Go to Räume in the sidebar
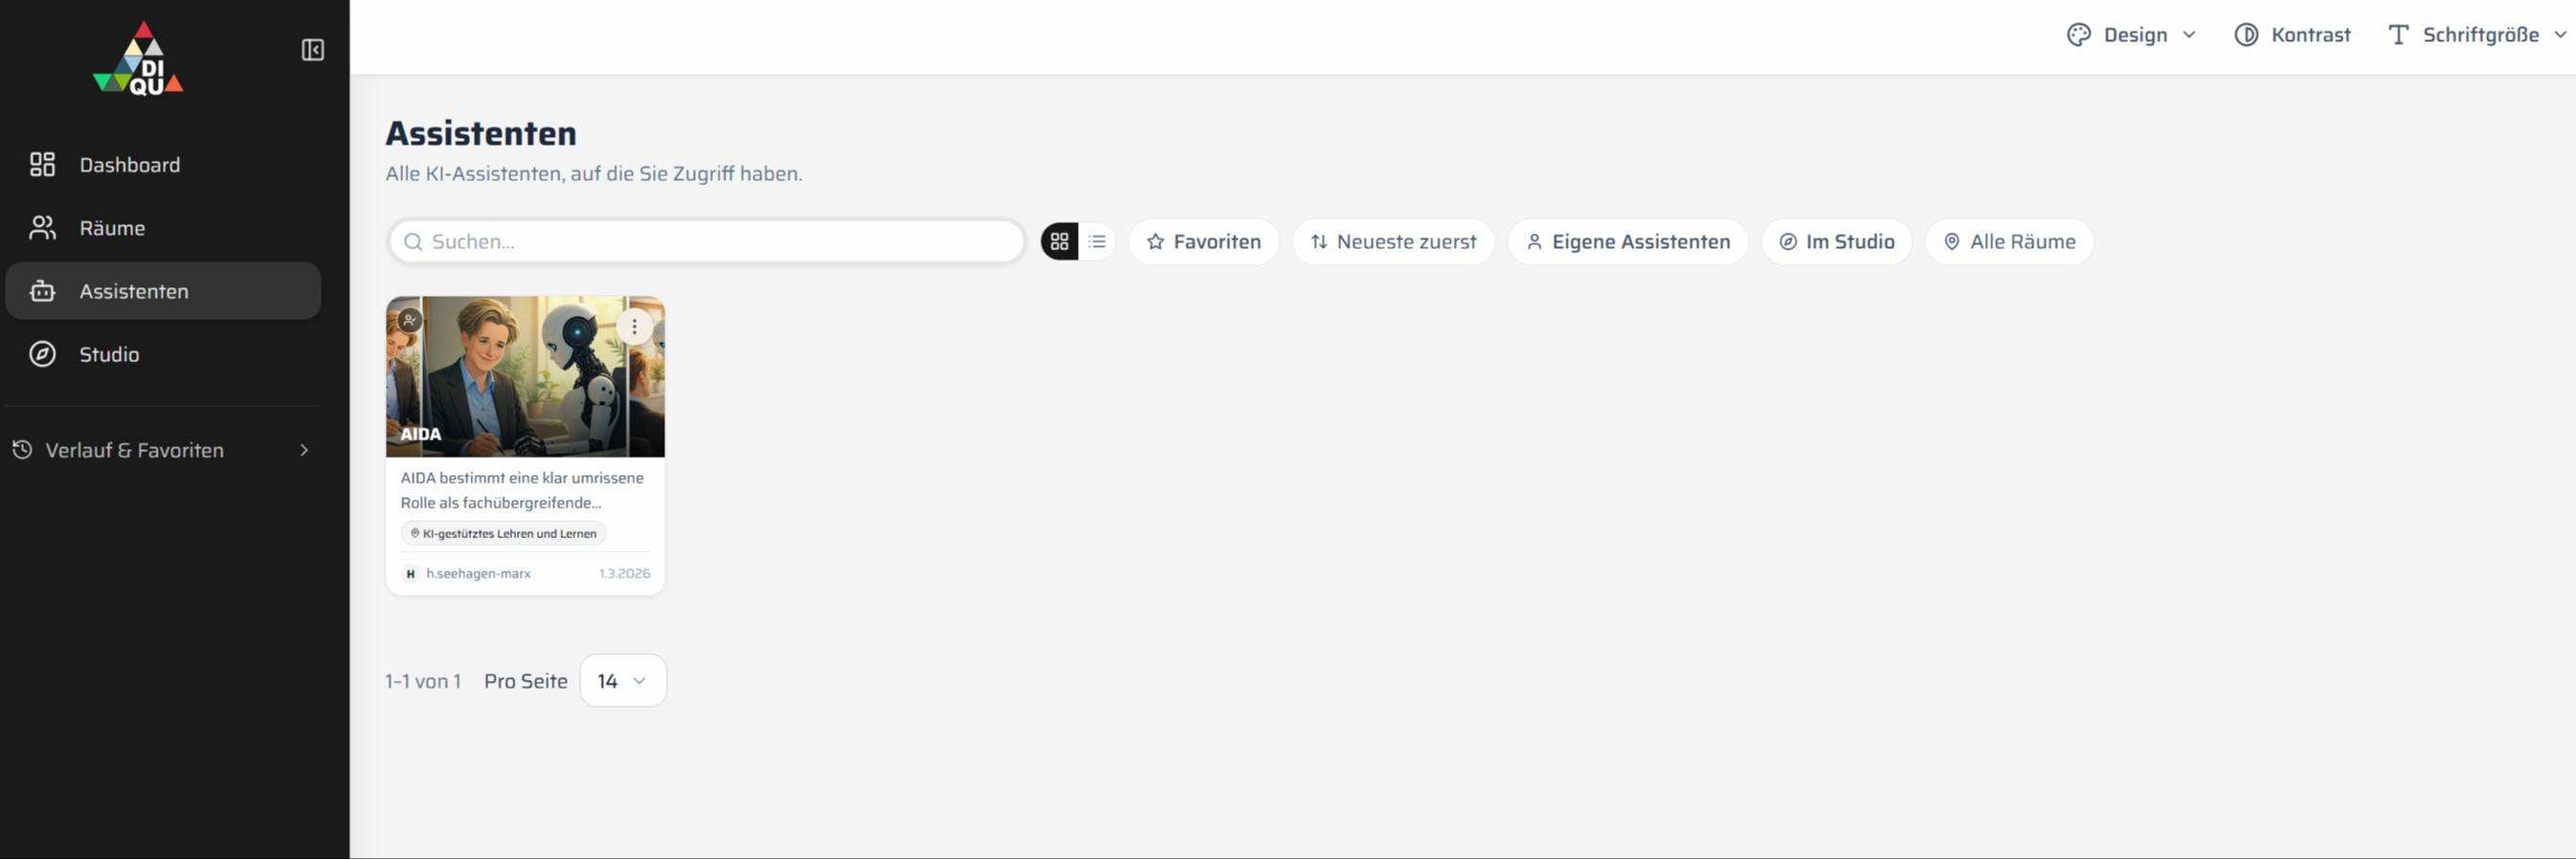The height and width of the screenshot is (859, 2576). coord(163,228)
